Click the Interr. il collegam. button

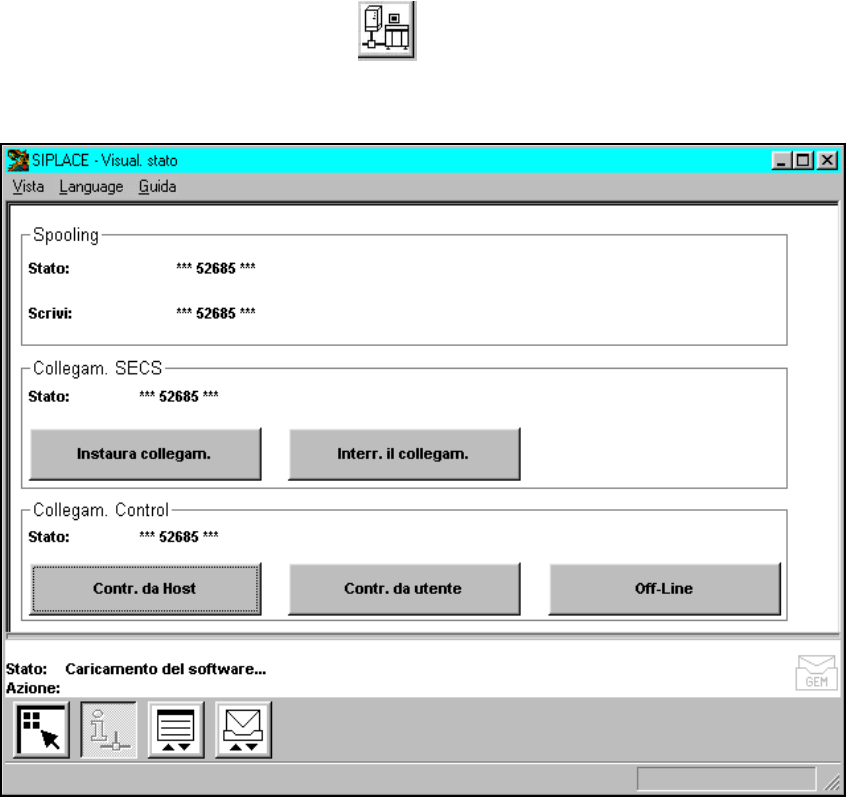coord(404,454)
